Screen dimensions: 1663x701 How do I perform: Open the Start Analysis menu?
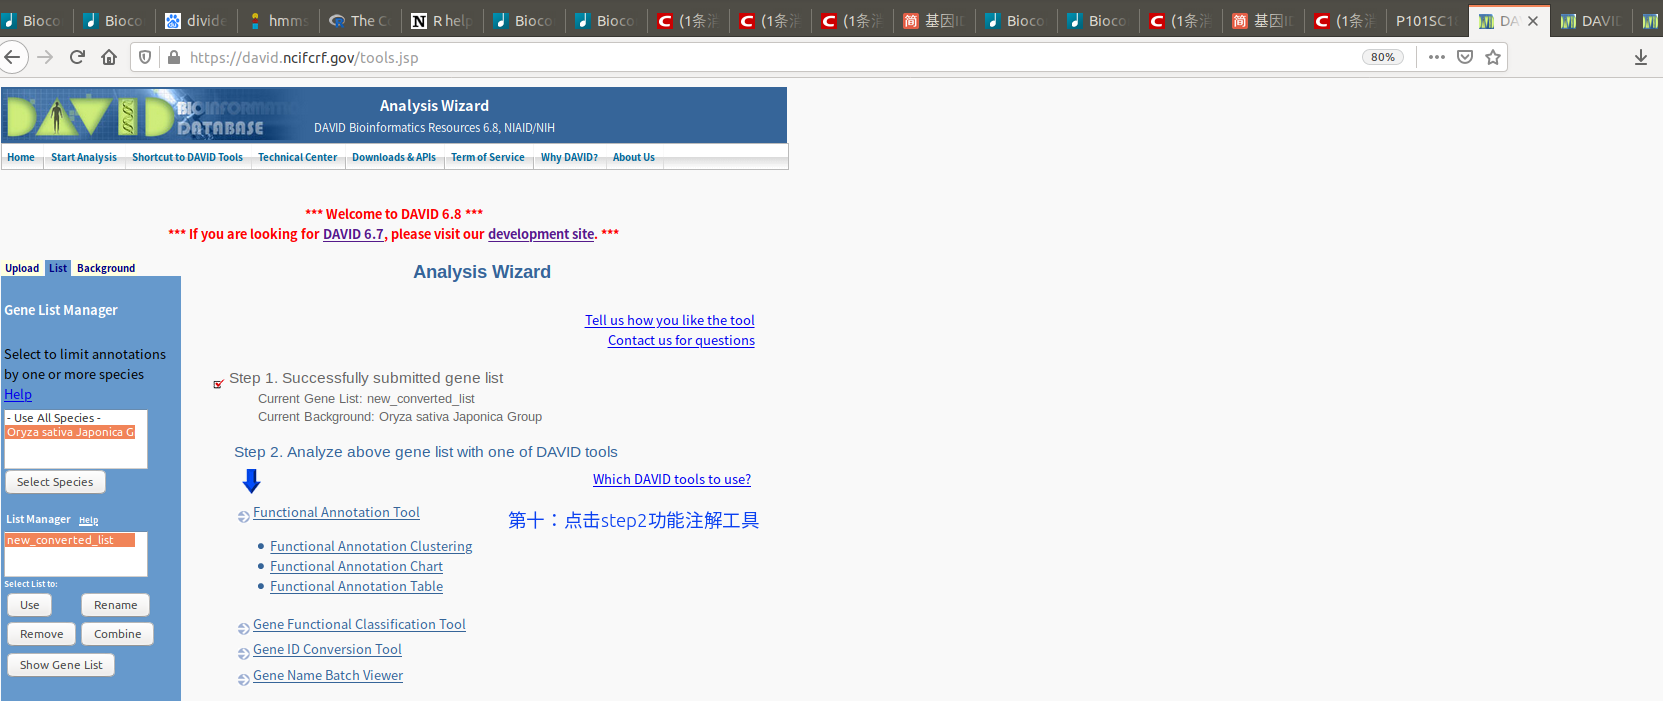pyautogui.click(x=84, y=157)
